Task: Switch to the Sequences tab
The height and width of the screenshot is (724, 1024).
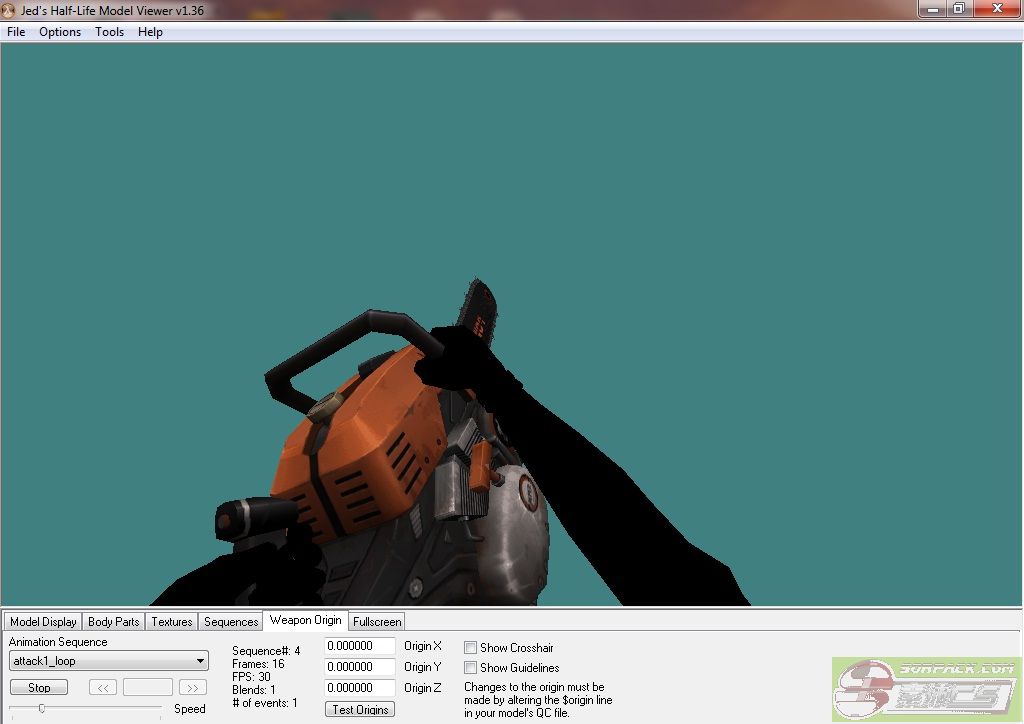Action: [231, 622]
